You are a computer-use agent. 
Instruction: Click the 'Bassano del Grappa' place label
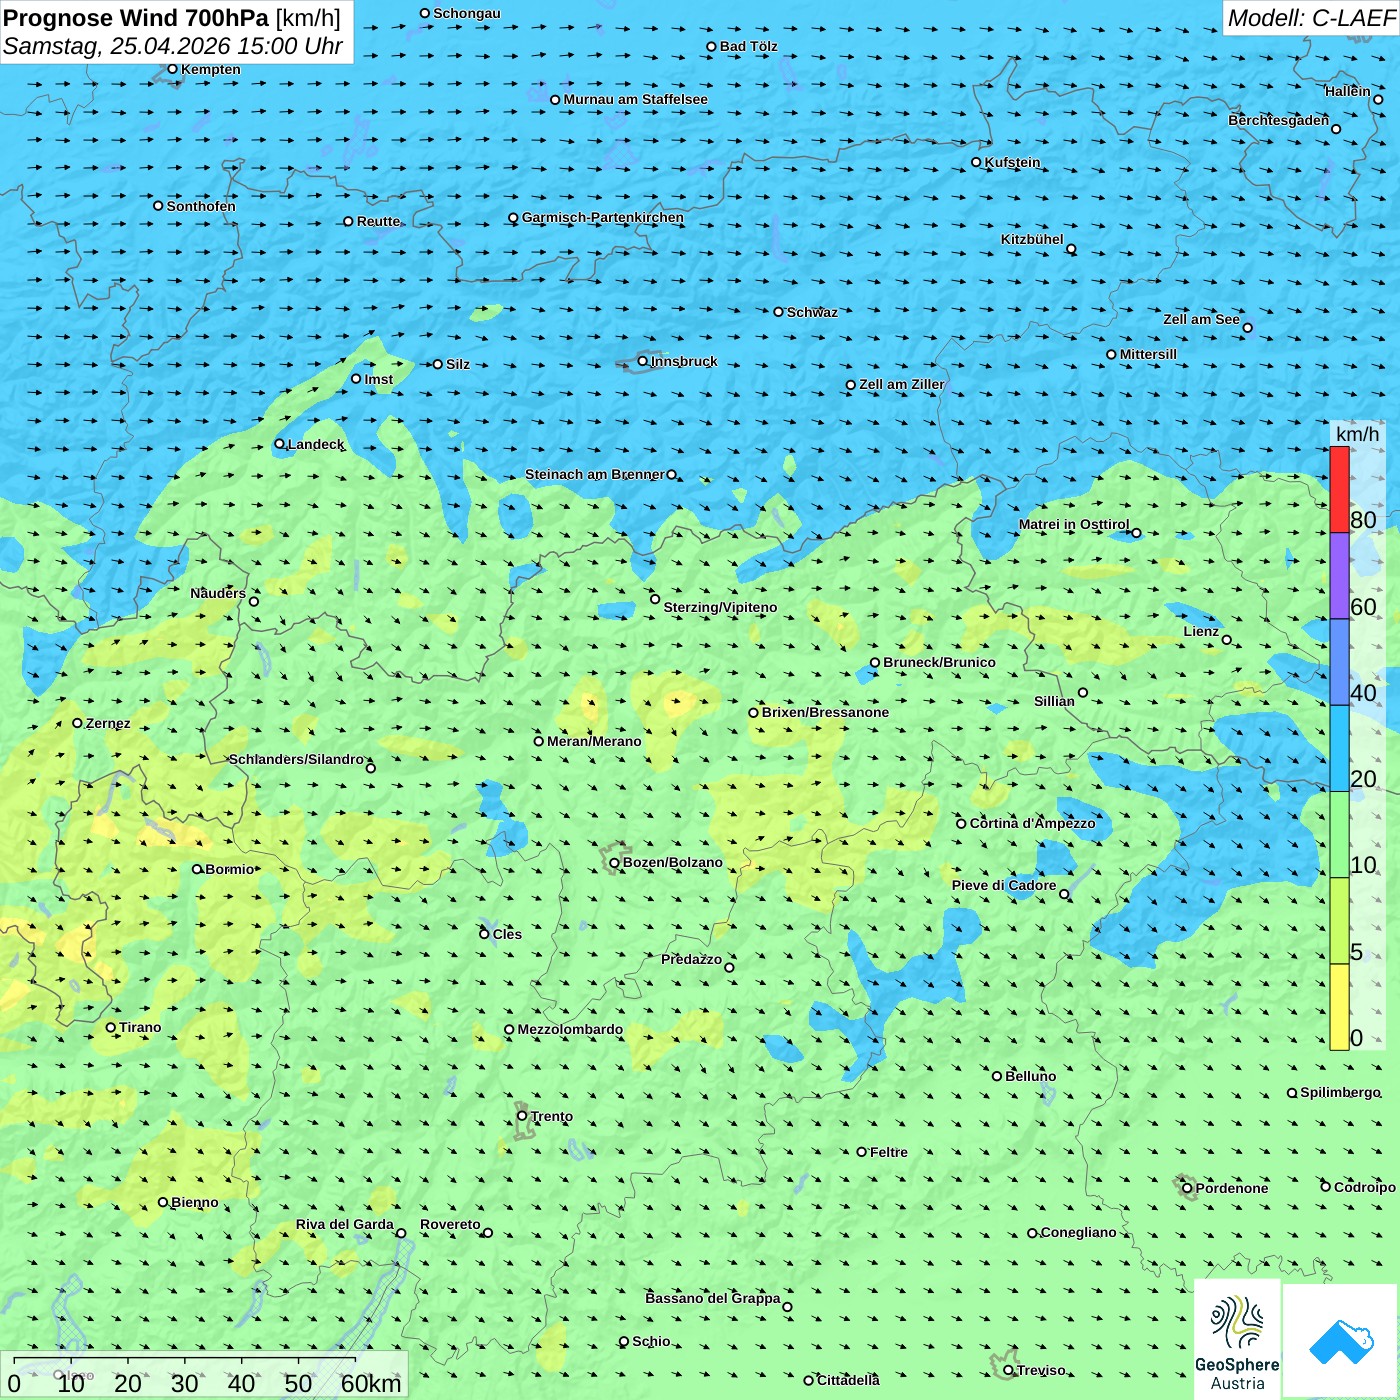tap(713, 1298)
